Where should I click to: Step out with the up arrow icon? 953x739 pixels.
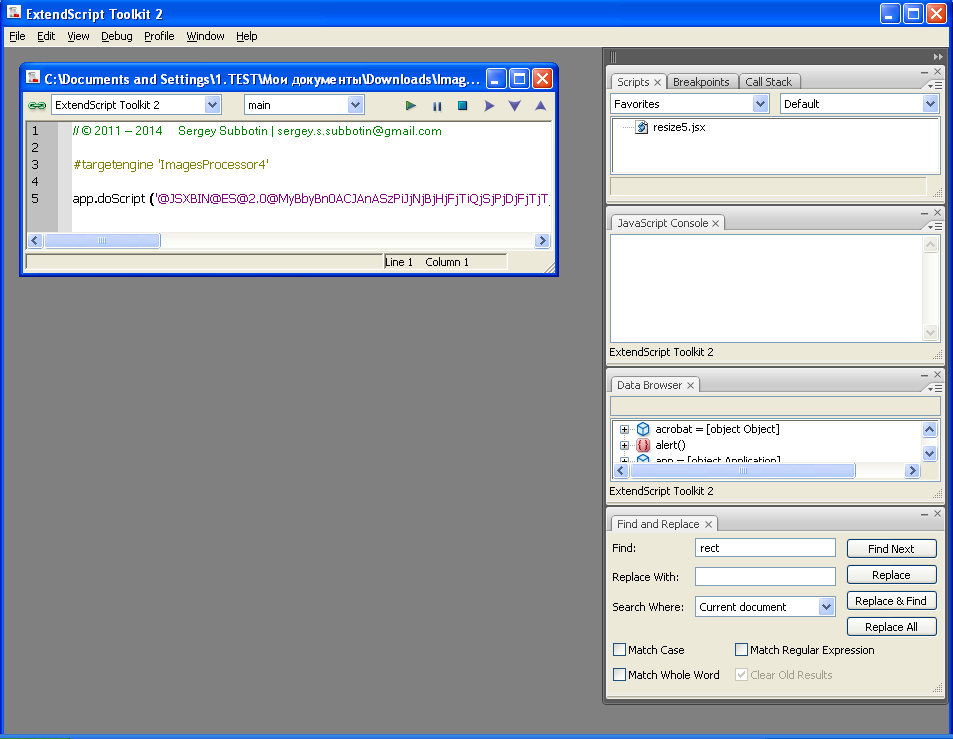click(x=540, y=106)
